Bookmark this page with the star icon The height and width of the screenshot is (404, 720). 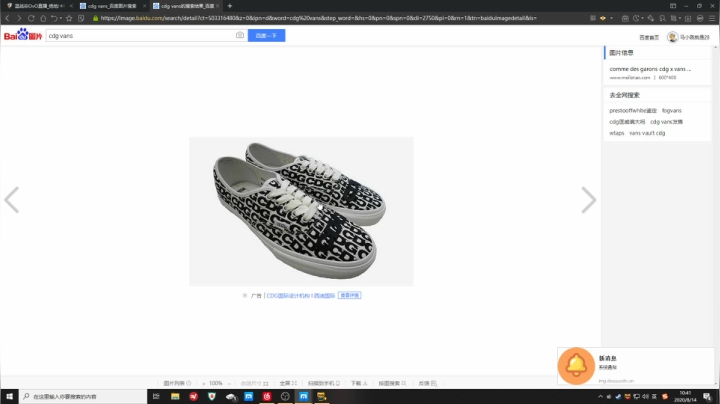coord(69,18)
